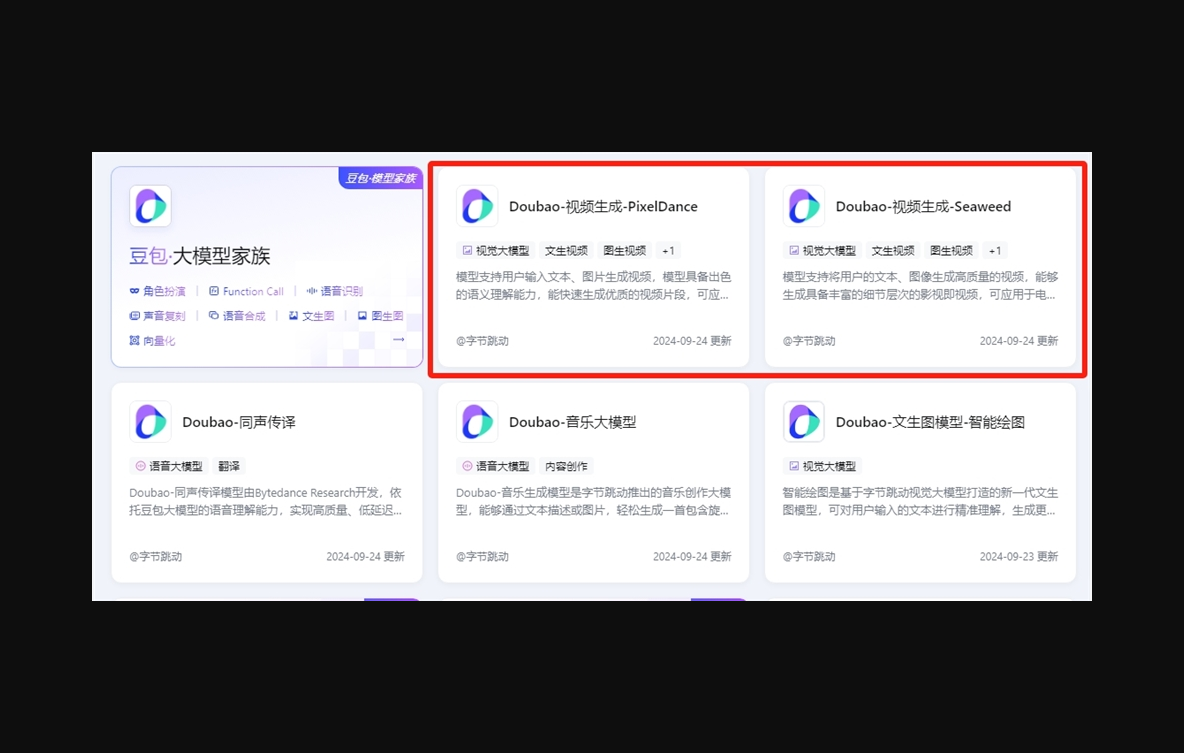This screenshot has height=753, width=1184.
Task: Click the Doubao logo on the PixelDance card
Action: coord(477,206)
